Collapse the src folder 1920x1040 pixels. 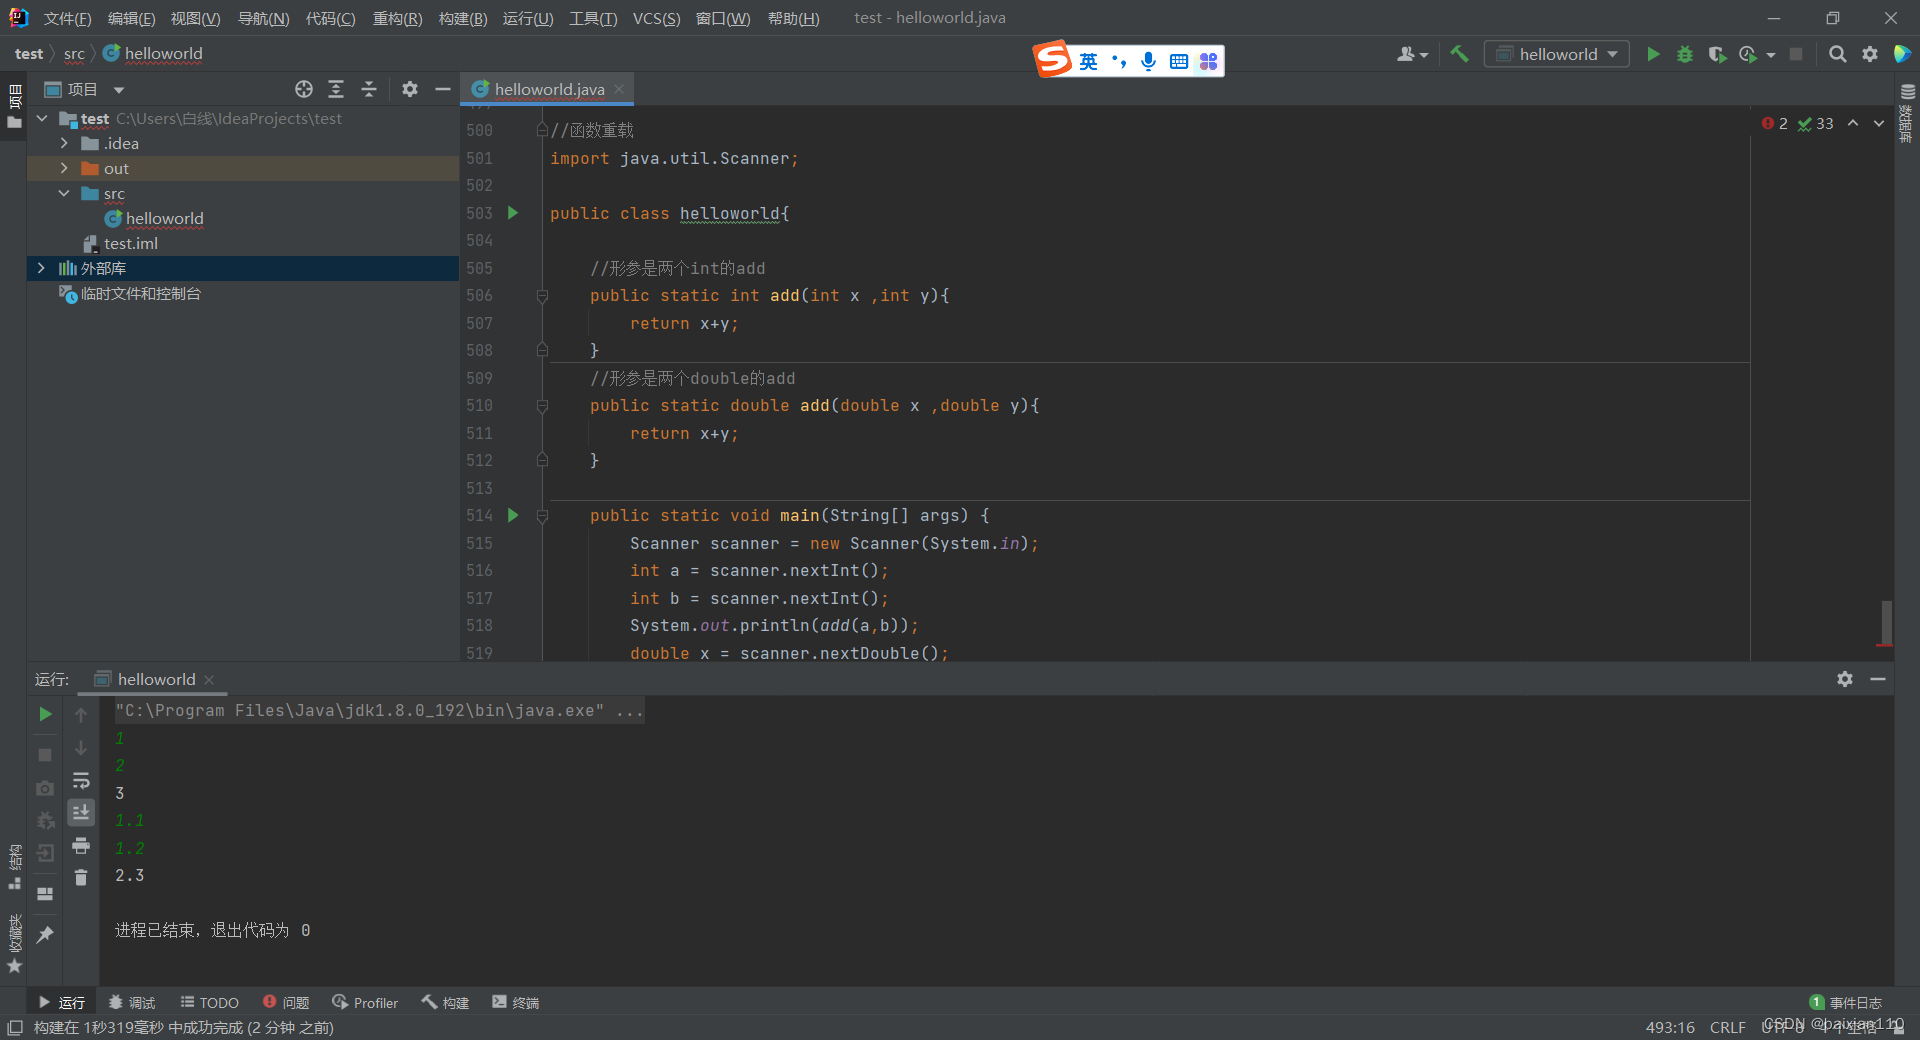coord(64,193)
